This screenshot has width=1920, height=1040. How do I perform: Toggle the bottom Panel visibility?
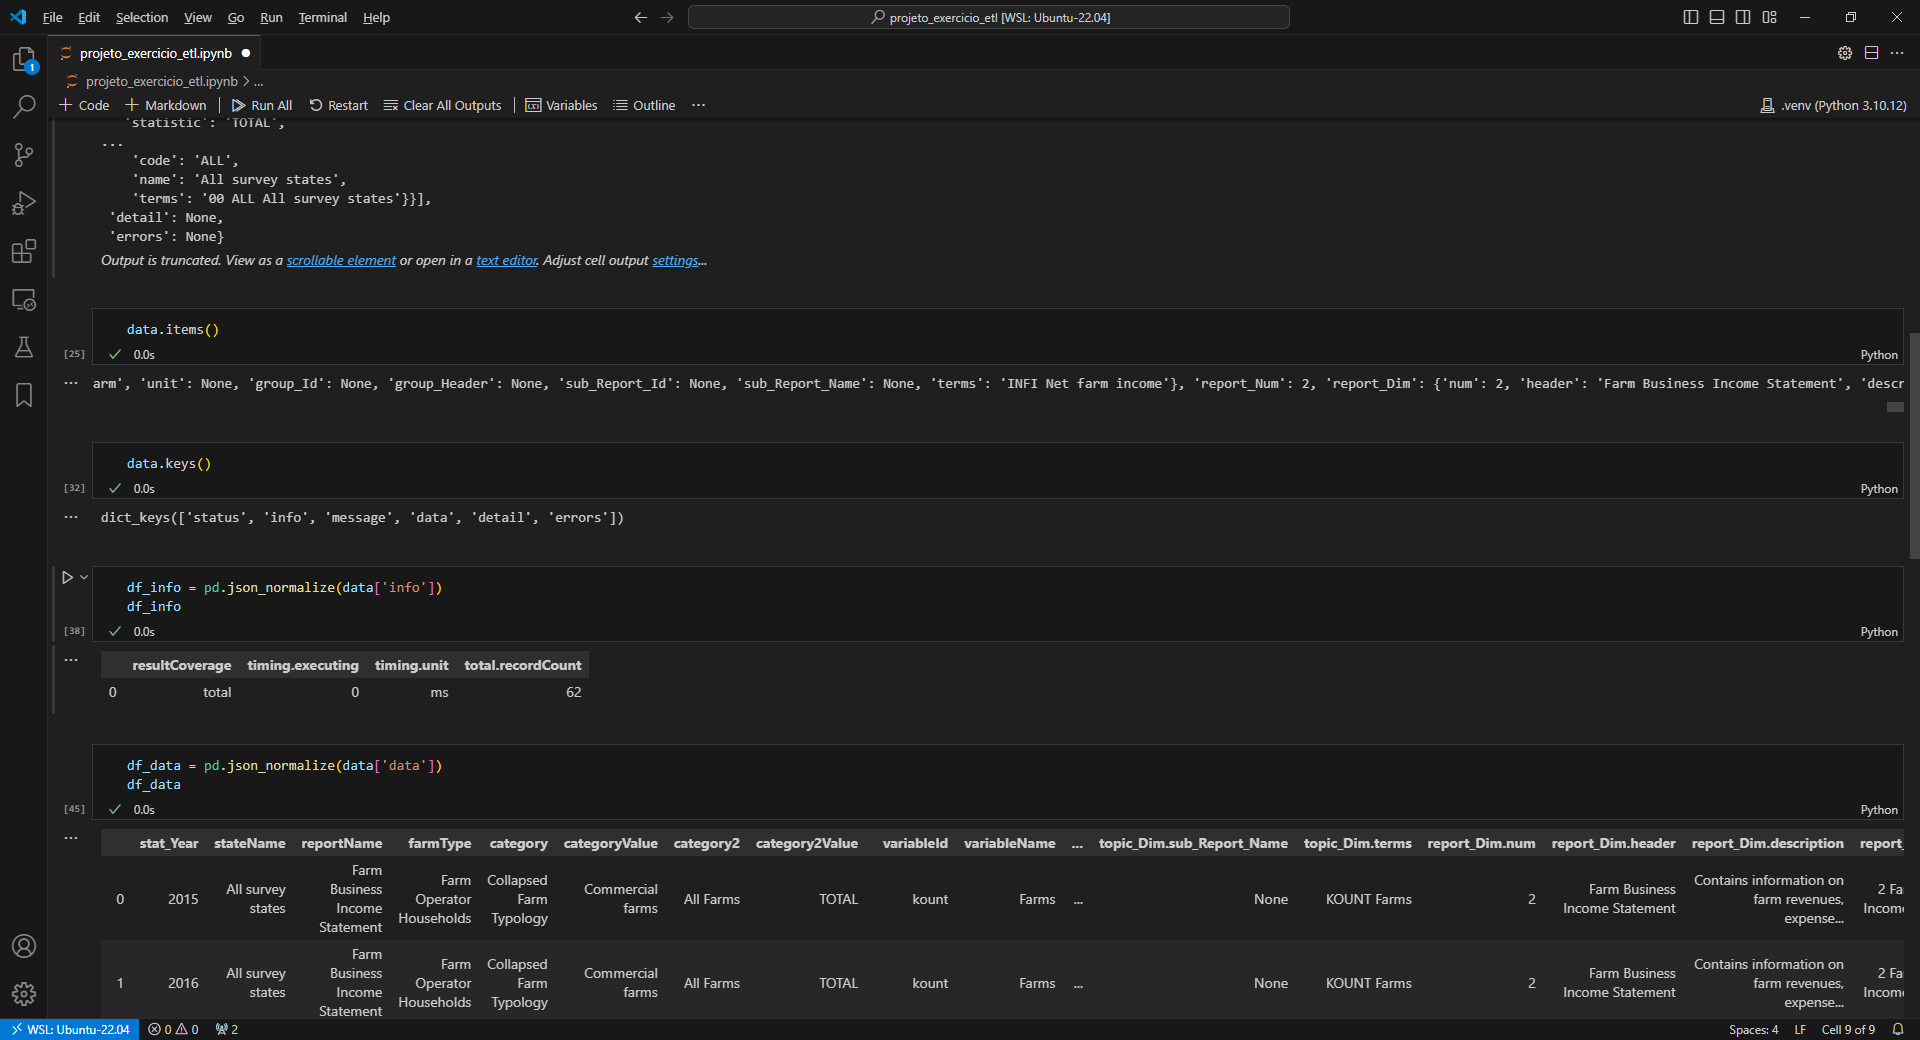tap(1717, 17)
